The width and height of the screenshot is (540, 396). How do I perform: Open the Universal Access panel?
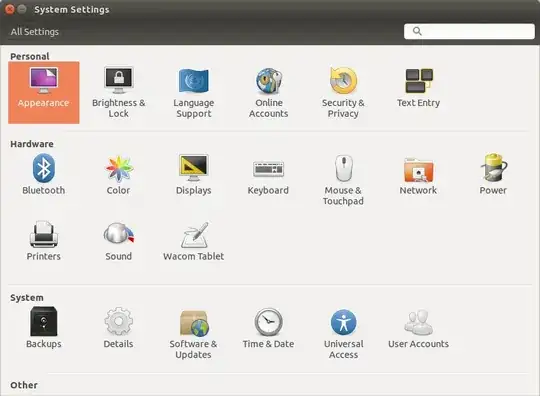[x=343, y=333]
